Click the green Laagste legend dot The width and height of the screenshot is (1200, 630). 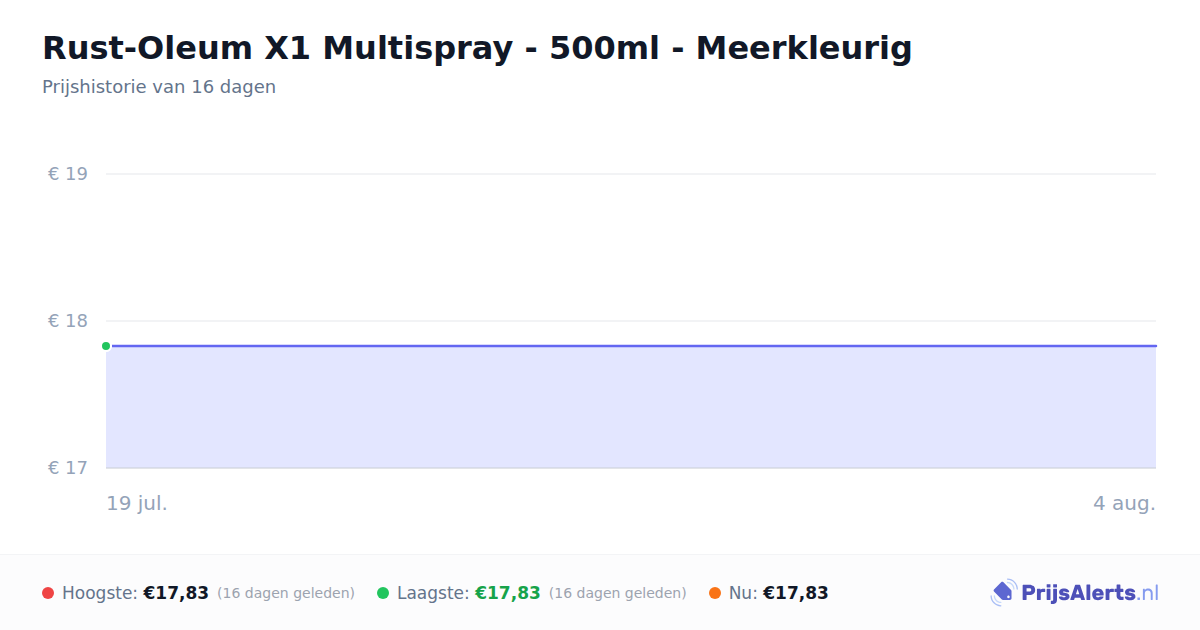coord(383,593)
